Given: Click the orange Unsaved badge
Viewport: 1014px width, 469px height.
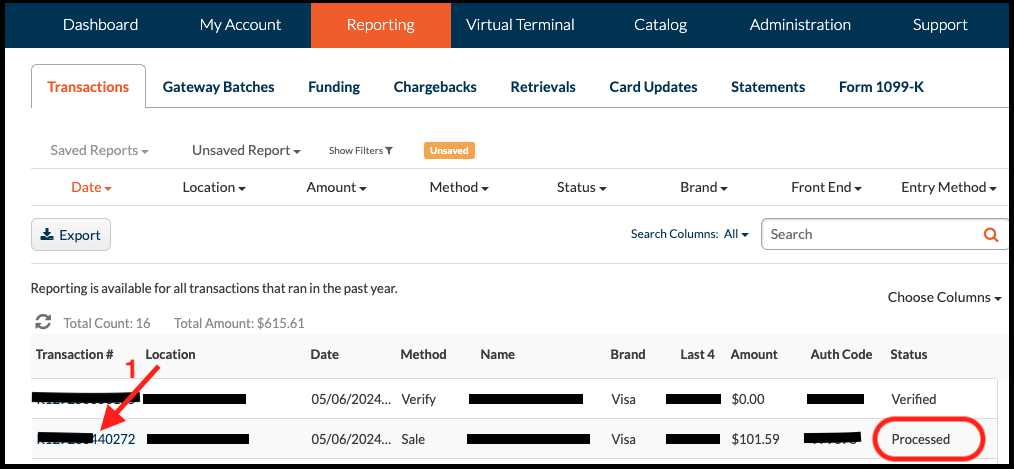Looking at the screenshot, I should (449, 151).
